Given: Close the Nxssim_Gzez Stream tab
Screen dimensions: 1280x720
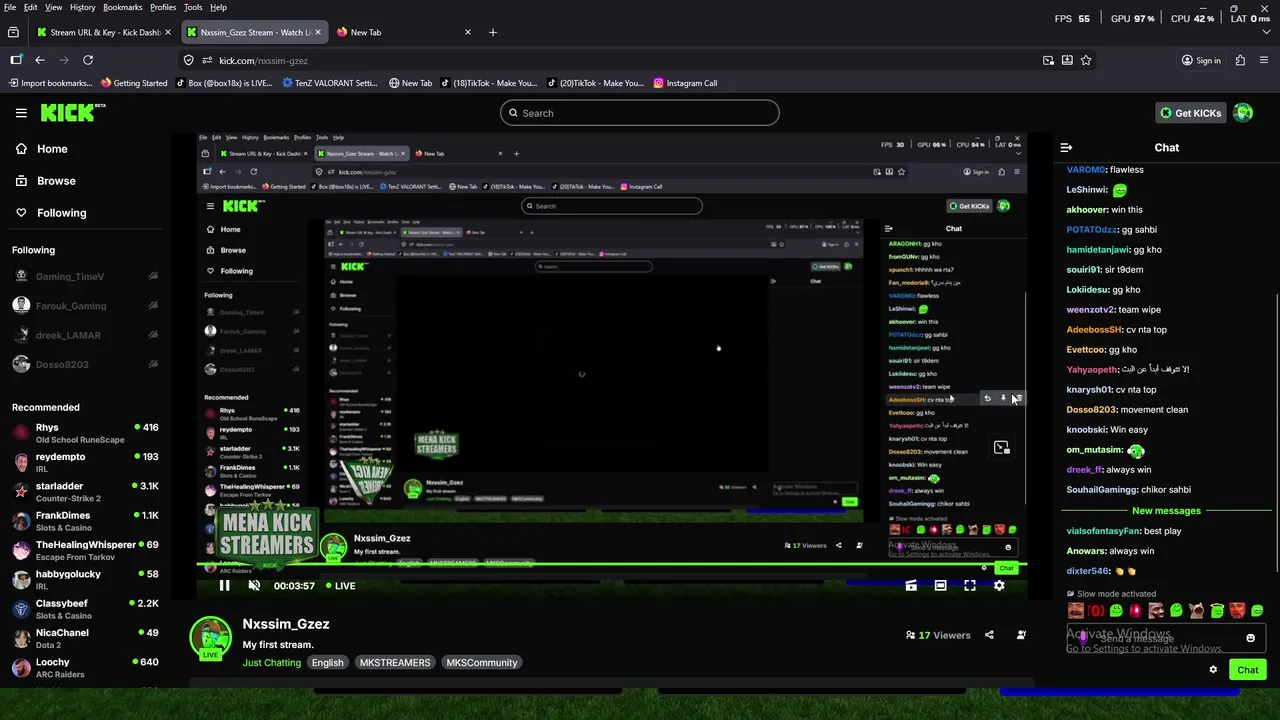Looking at the screenshot, I should pyautogui.click(x=318, y=32).
